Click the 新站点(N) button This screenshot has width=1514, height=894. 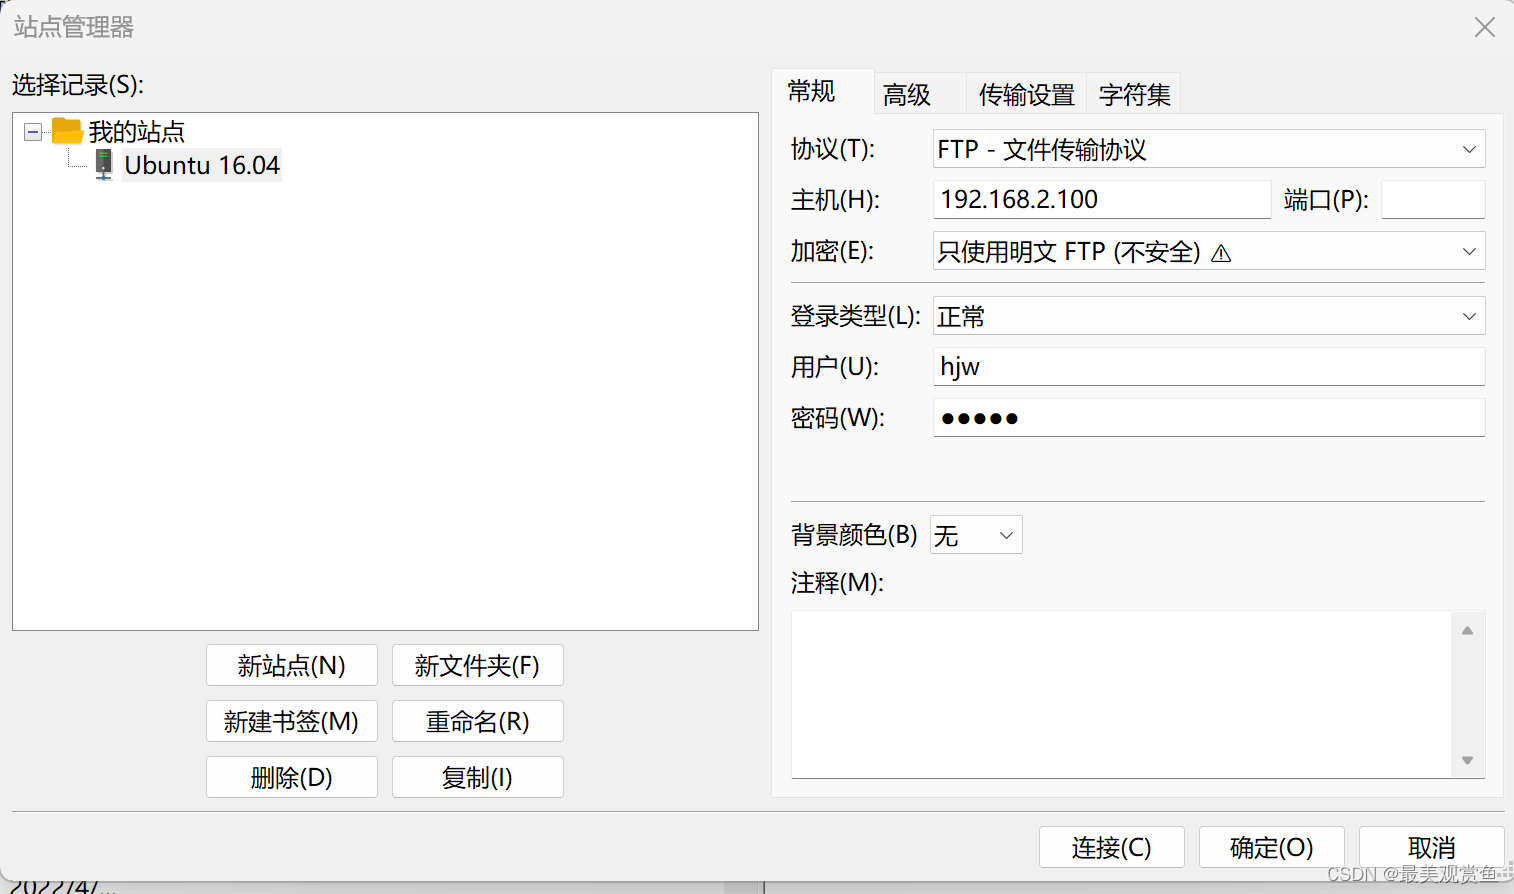coord(292,665)
